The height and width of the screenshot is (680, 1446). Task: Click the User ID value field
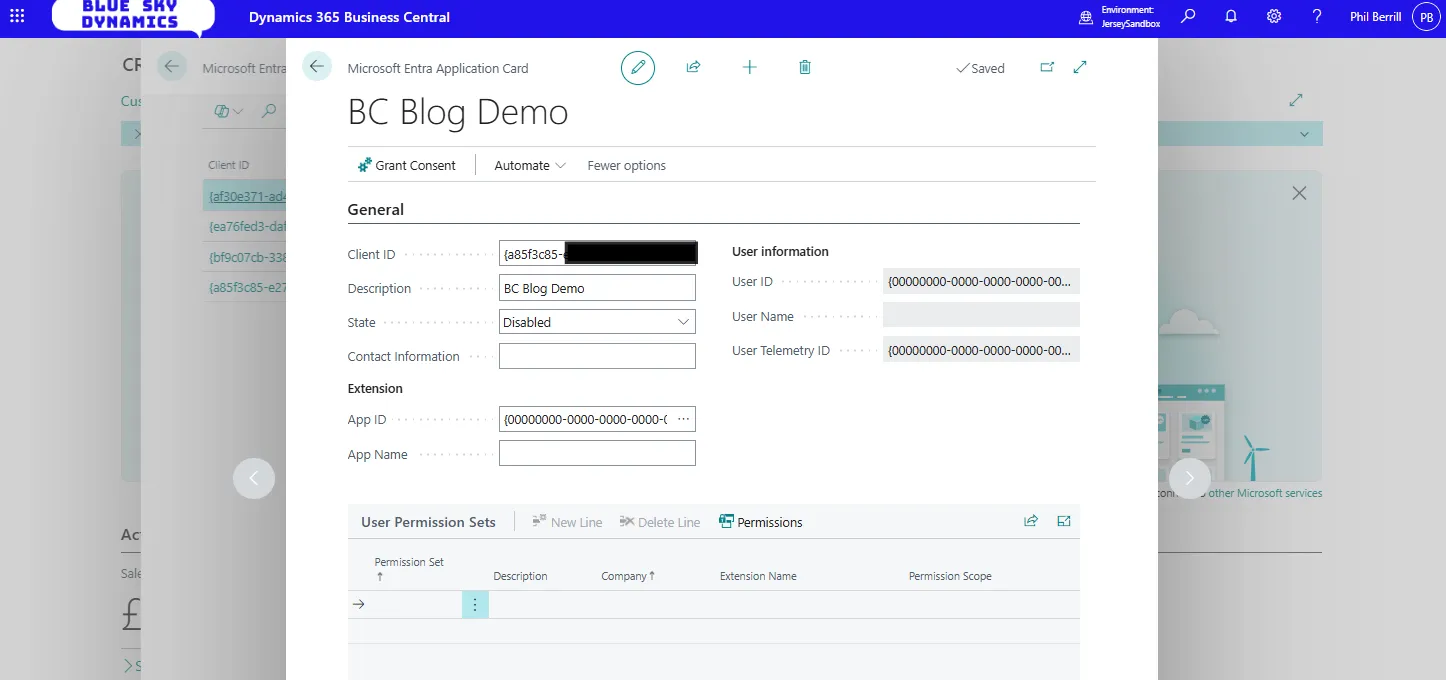(x=981, y=281)
